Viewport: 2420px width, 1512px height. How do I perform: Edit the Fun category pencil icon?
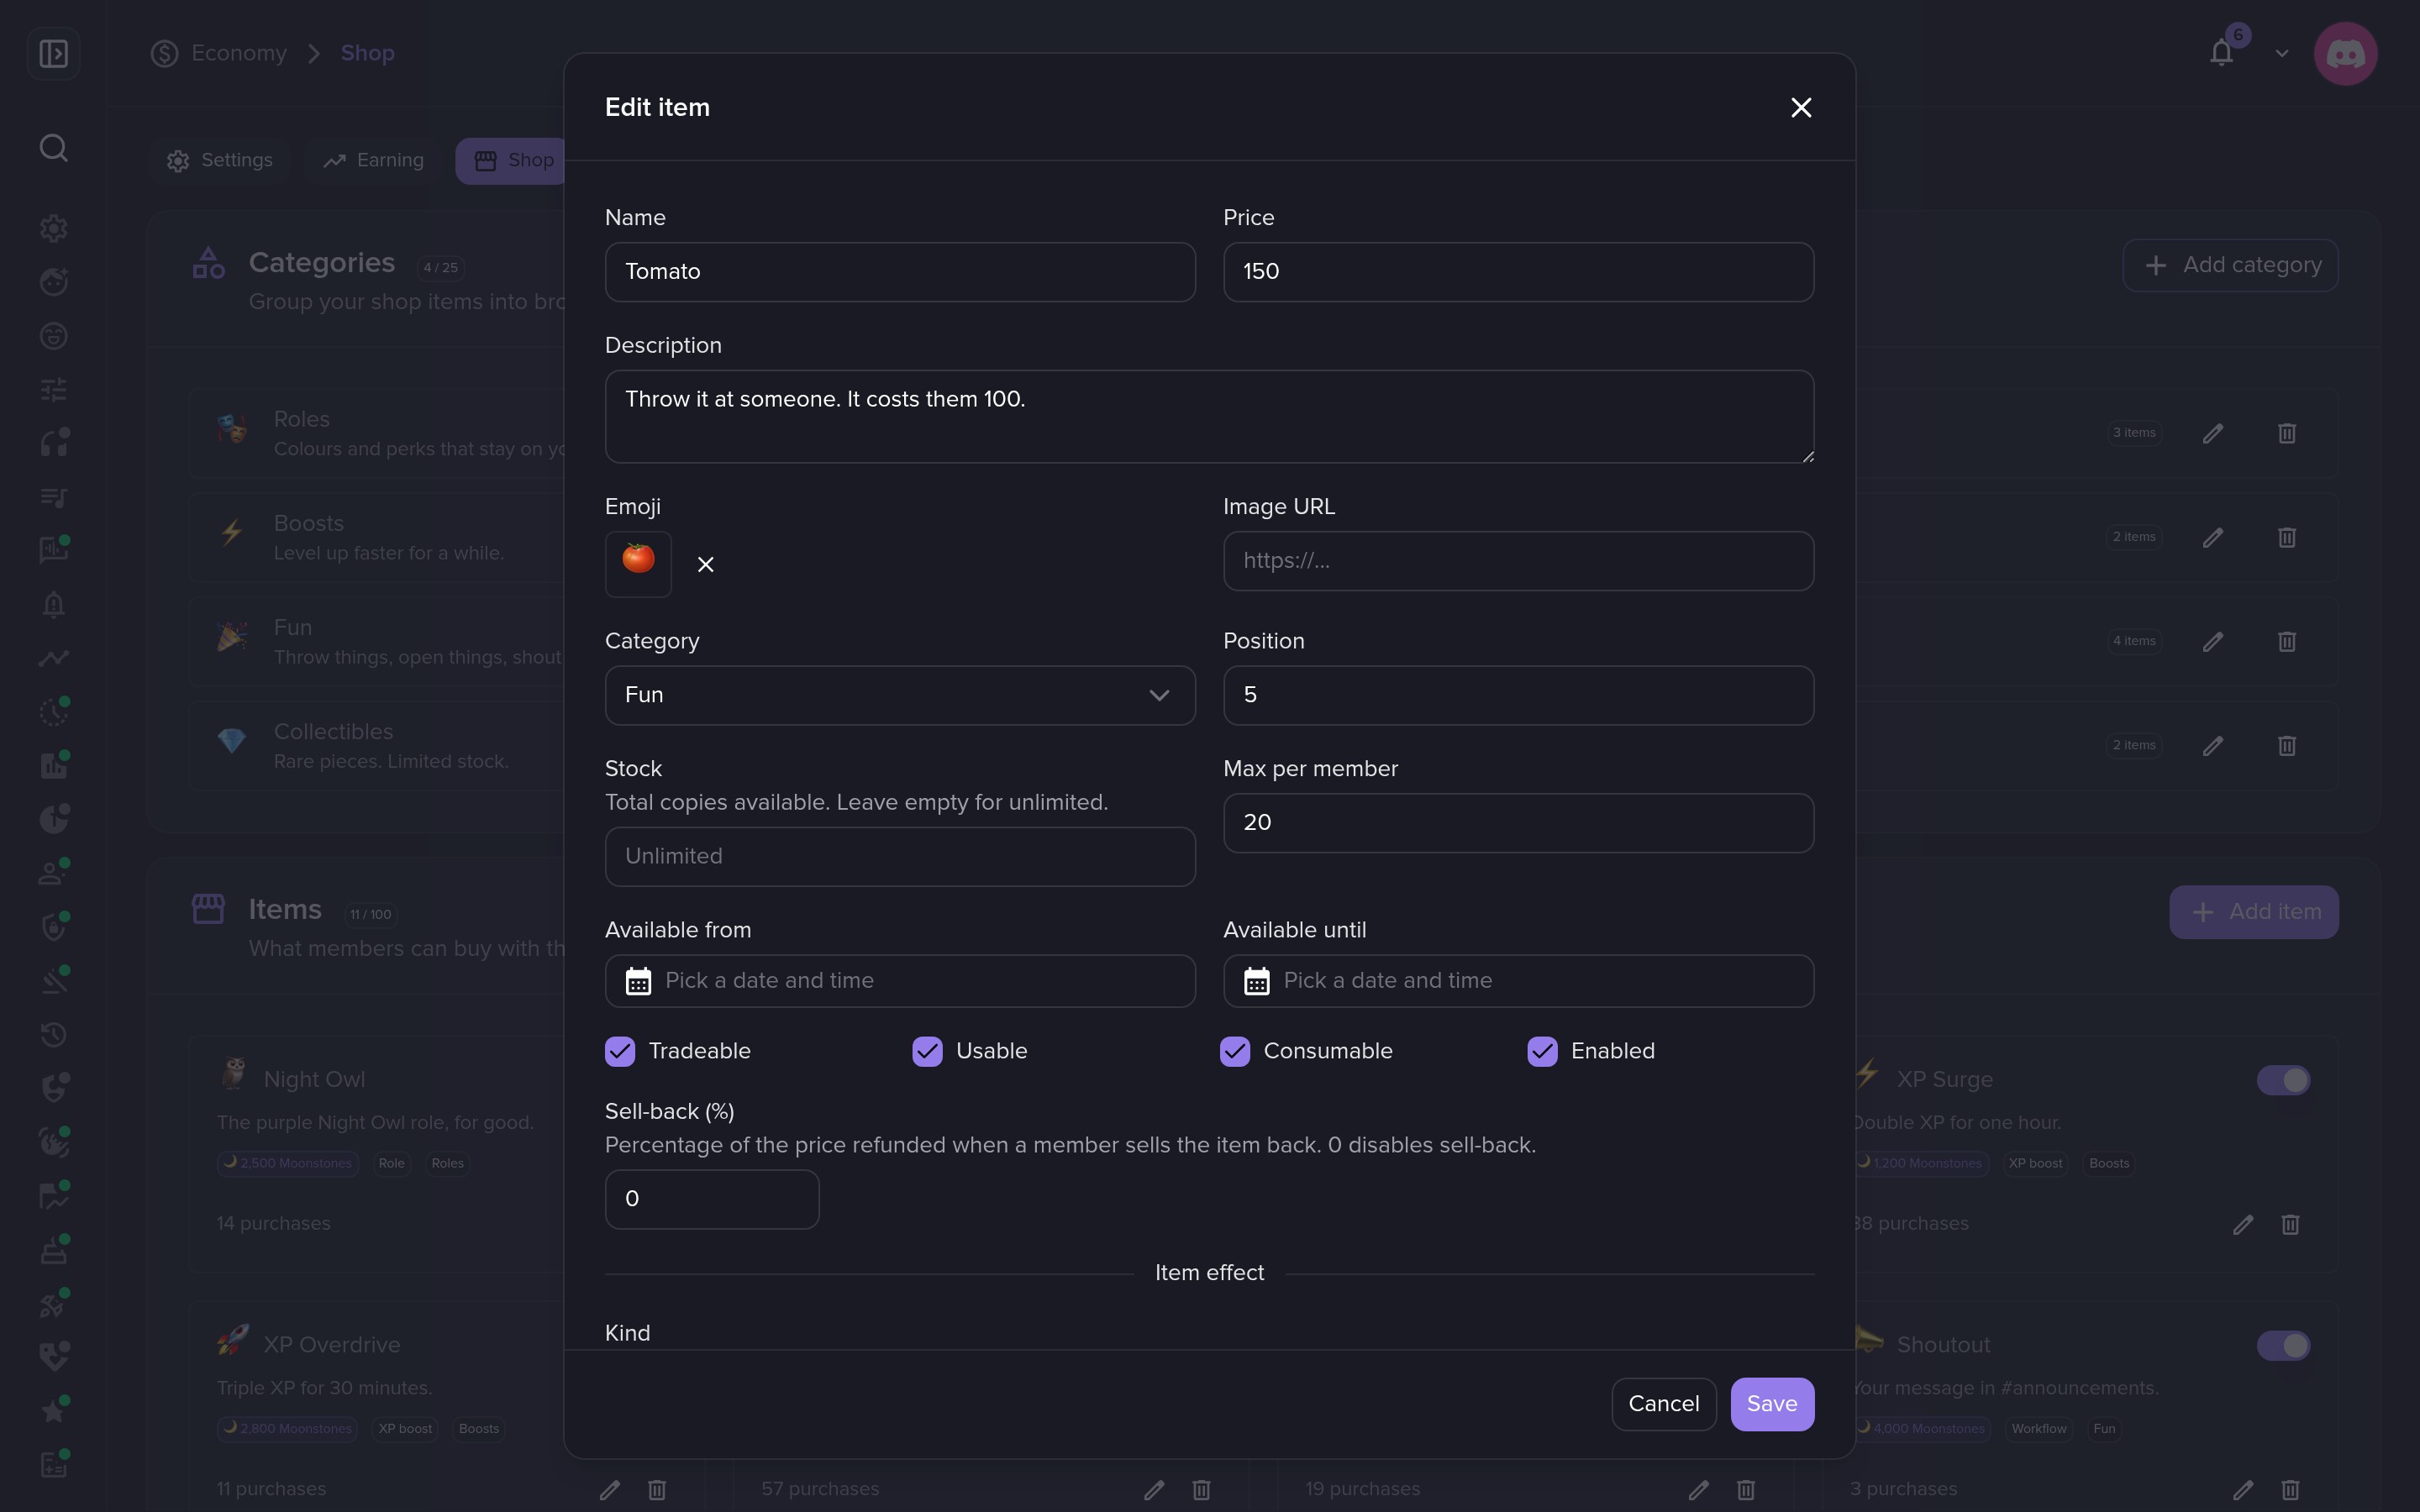pos(2213,641)
